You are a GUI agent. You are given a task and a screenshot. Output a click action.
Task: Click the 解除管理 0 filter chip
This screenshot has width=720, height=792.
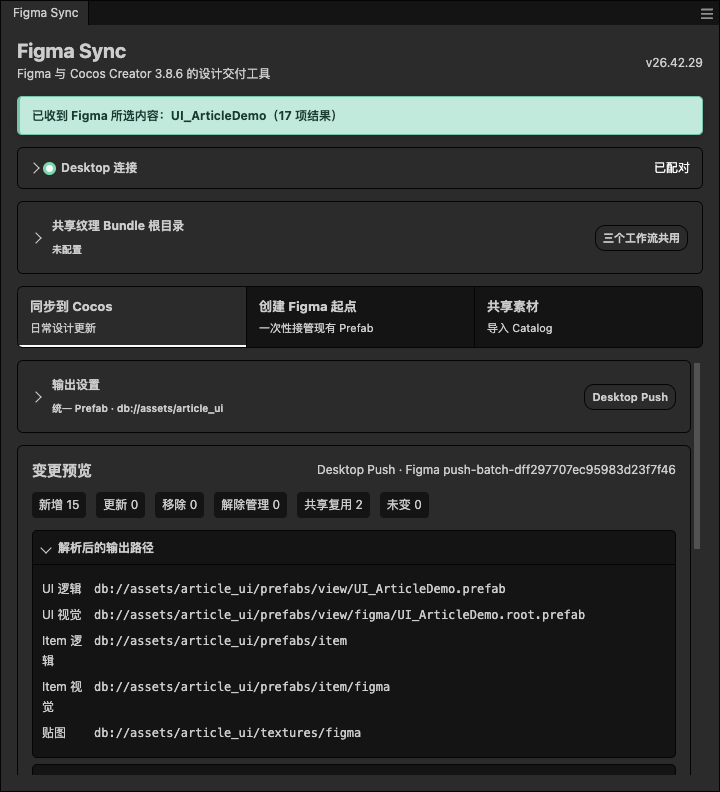coord(250,505)
